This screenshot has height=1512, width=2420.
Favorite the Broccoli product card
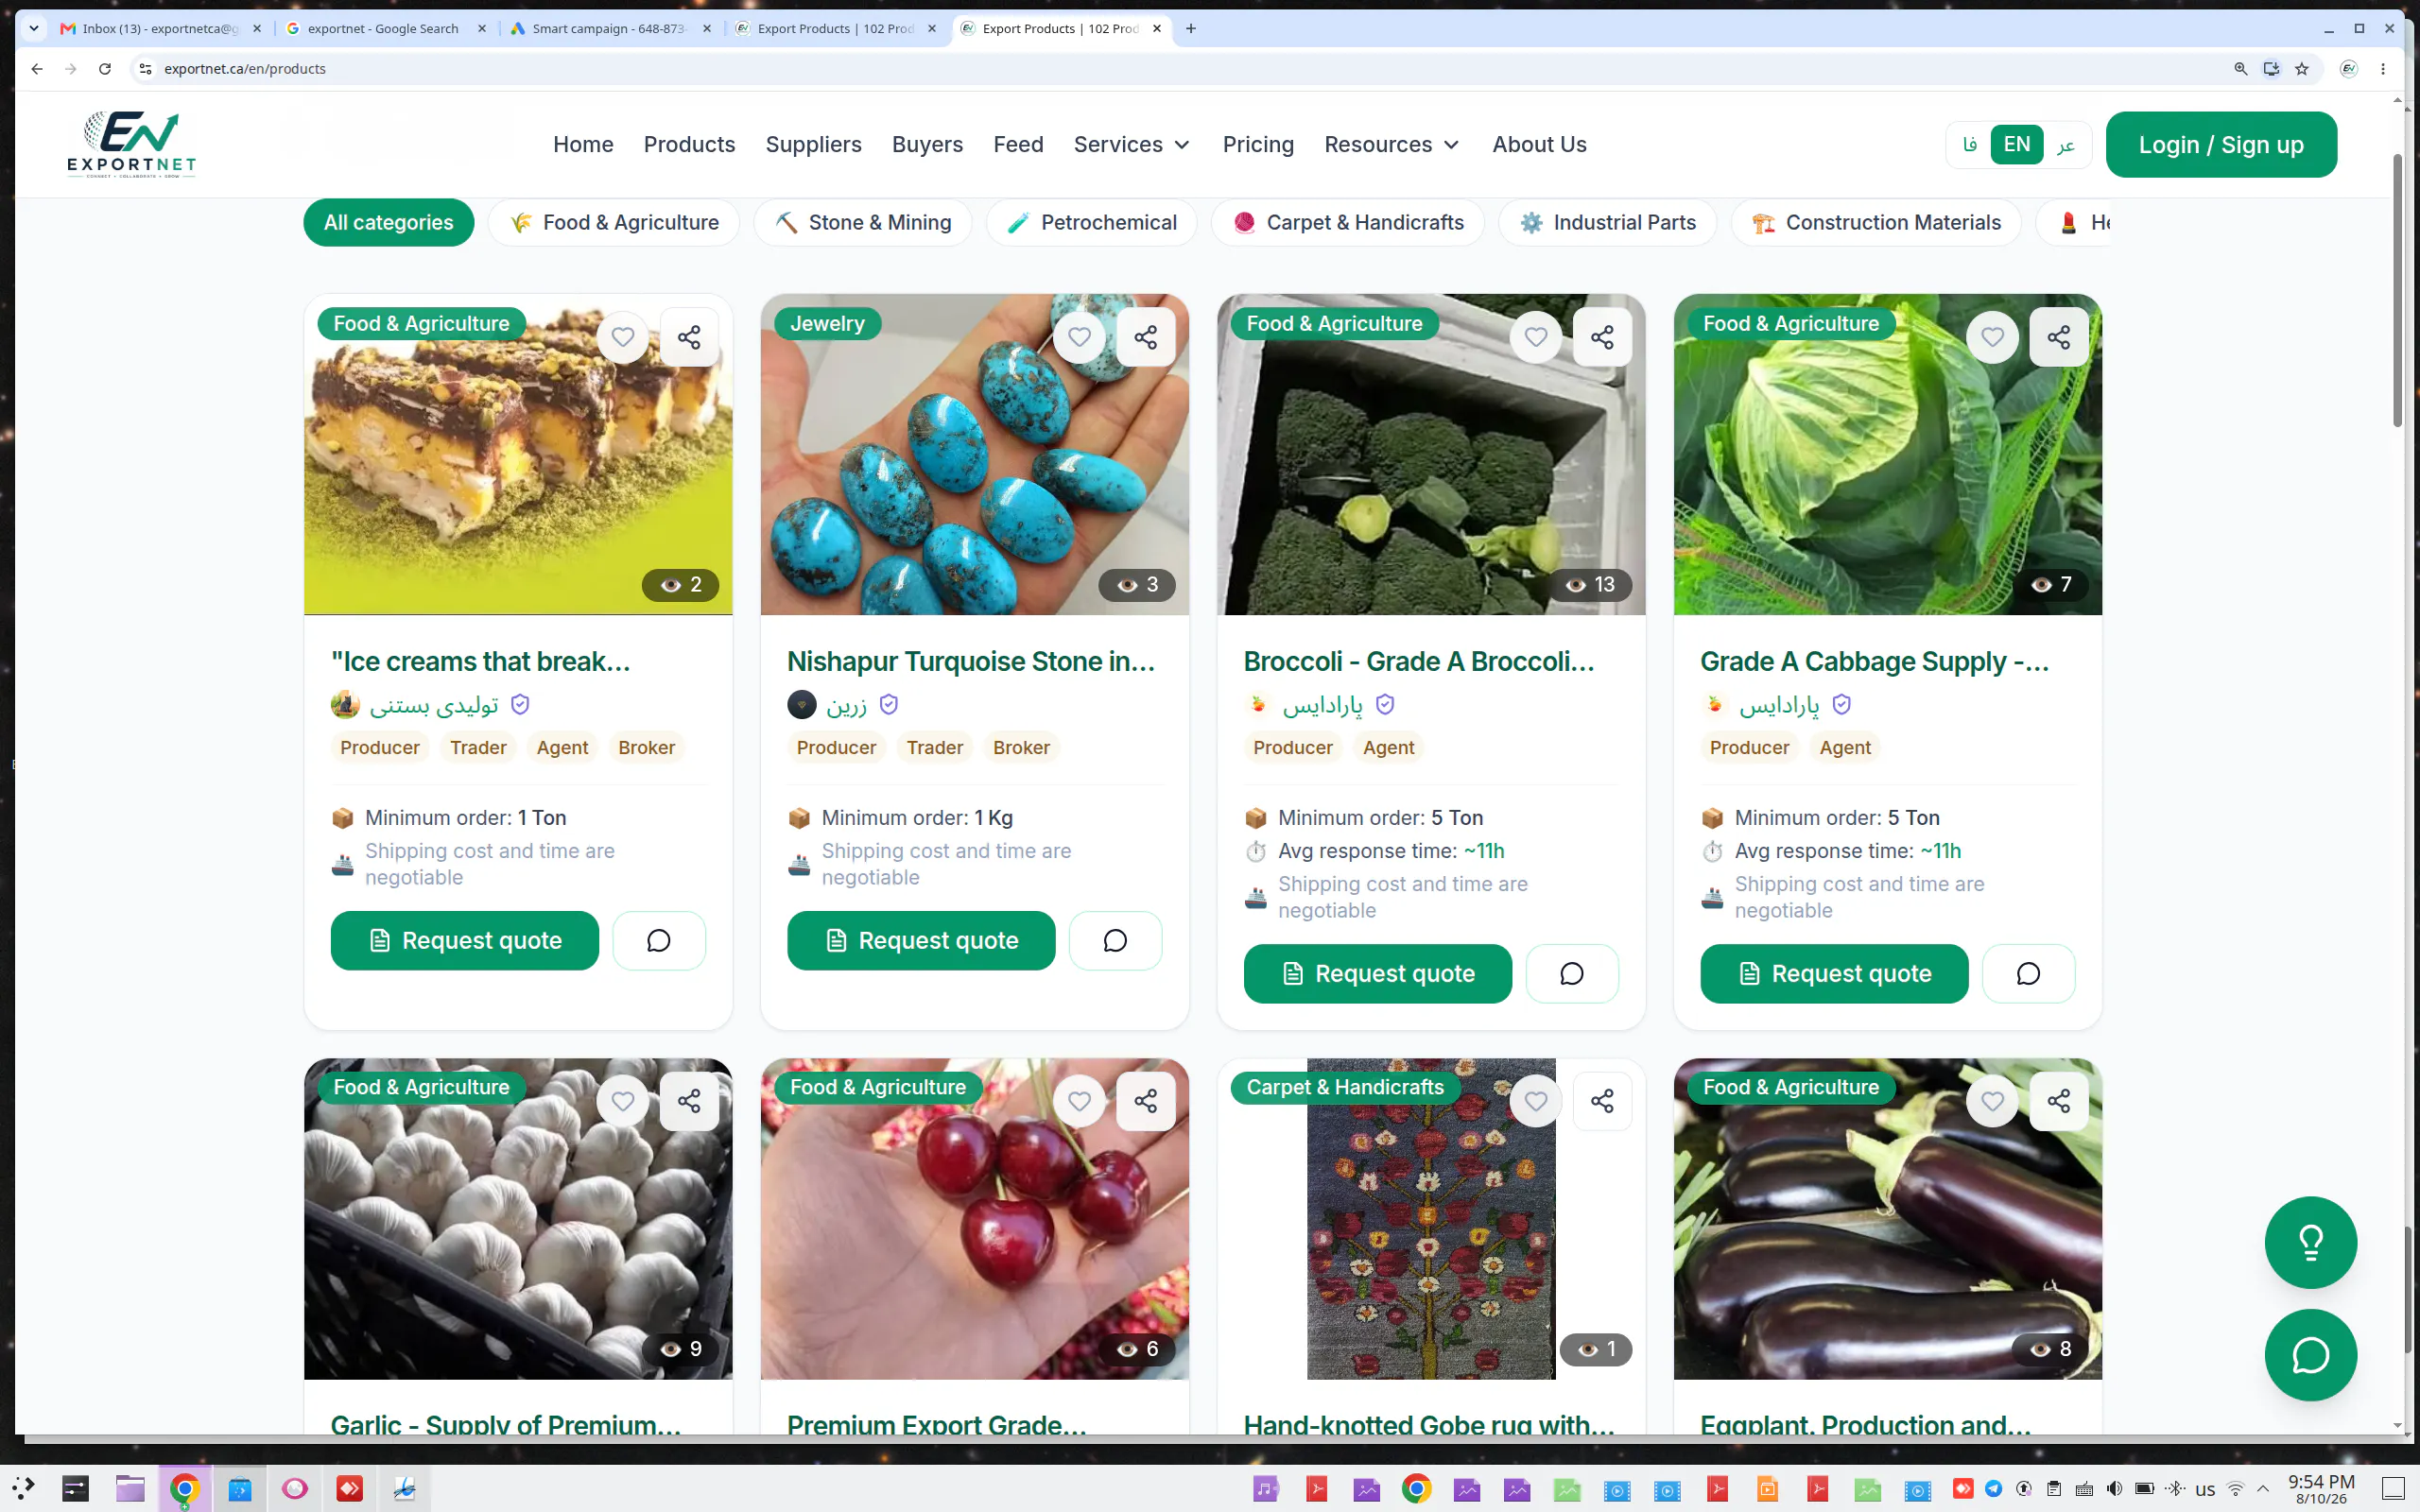click(1536, 337)
